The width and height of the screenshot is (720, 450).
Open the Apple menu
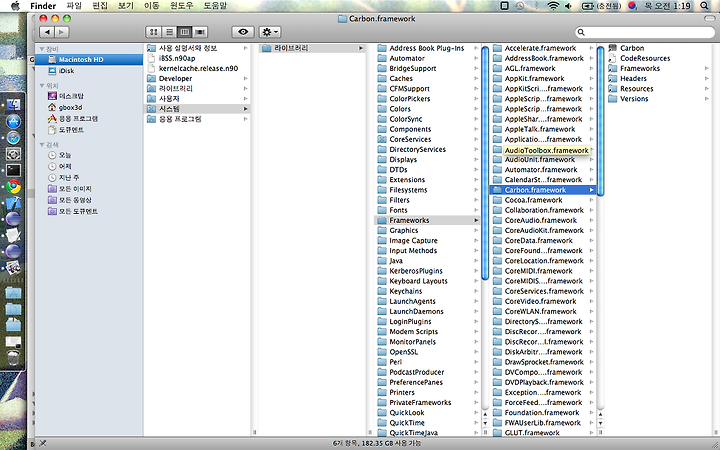click(x=15, y=6)
